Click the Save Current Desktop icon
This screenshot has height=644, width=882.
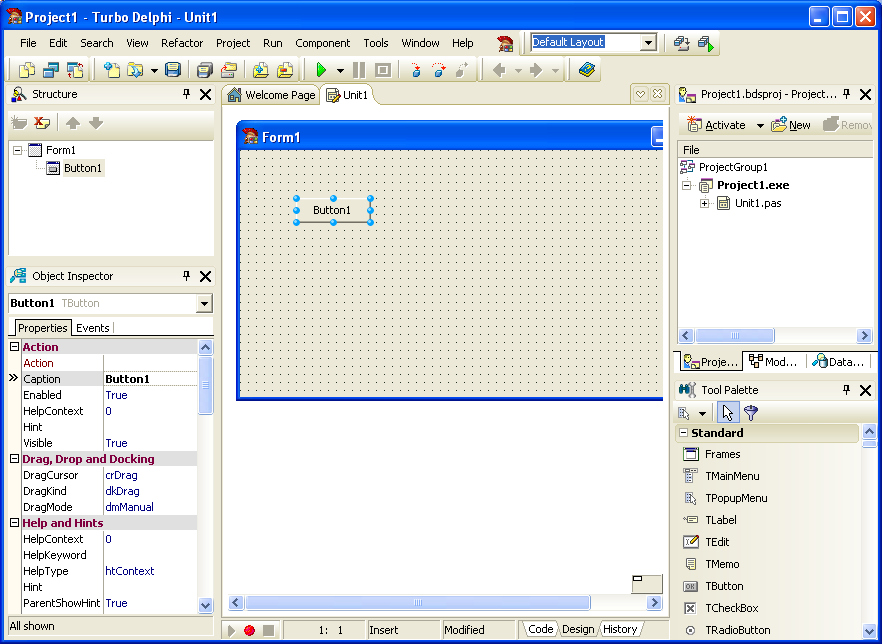pyautogui.click(x=681, y=43)
